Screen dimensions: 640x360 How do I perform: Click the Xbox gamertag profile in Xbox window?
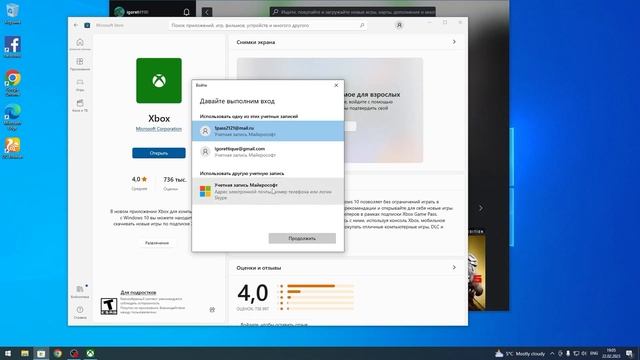tap(131, 12)
